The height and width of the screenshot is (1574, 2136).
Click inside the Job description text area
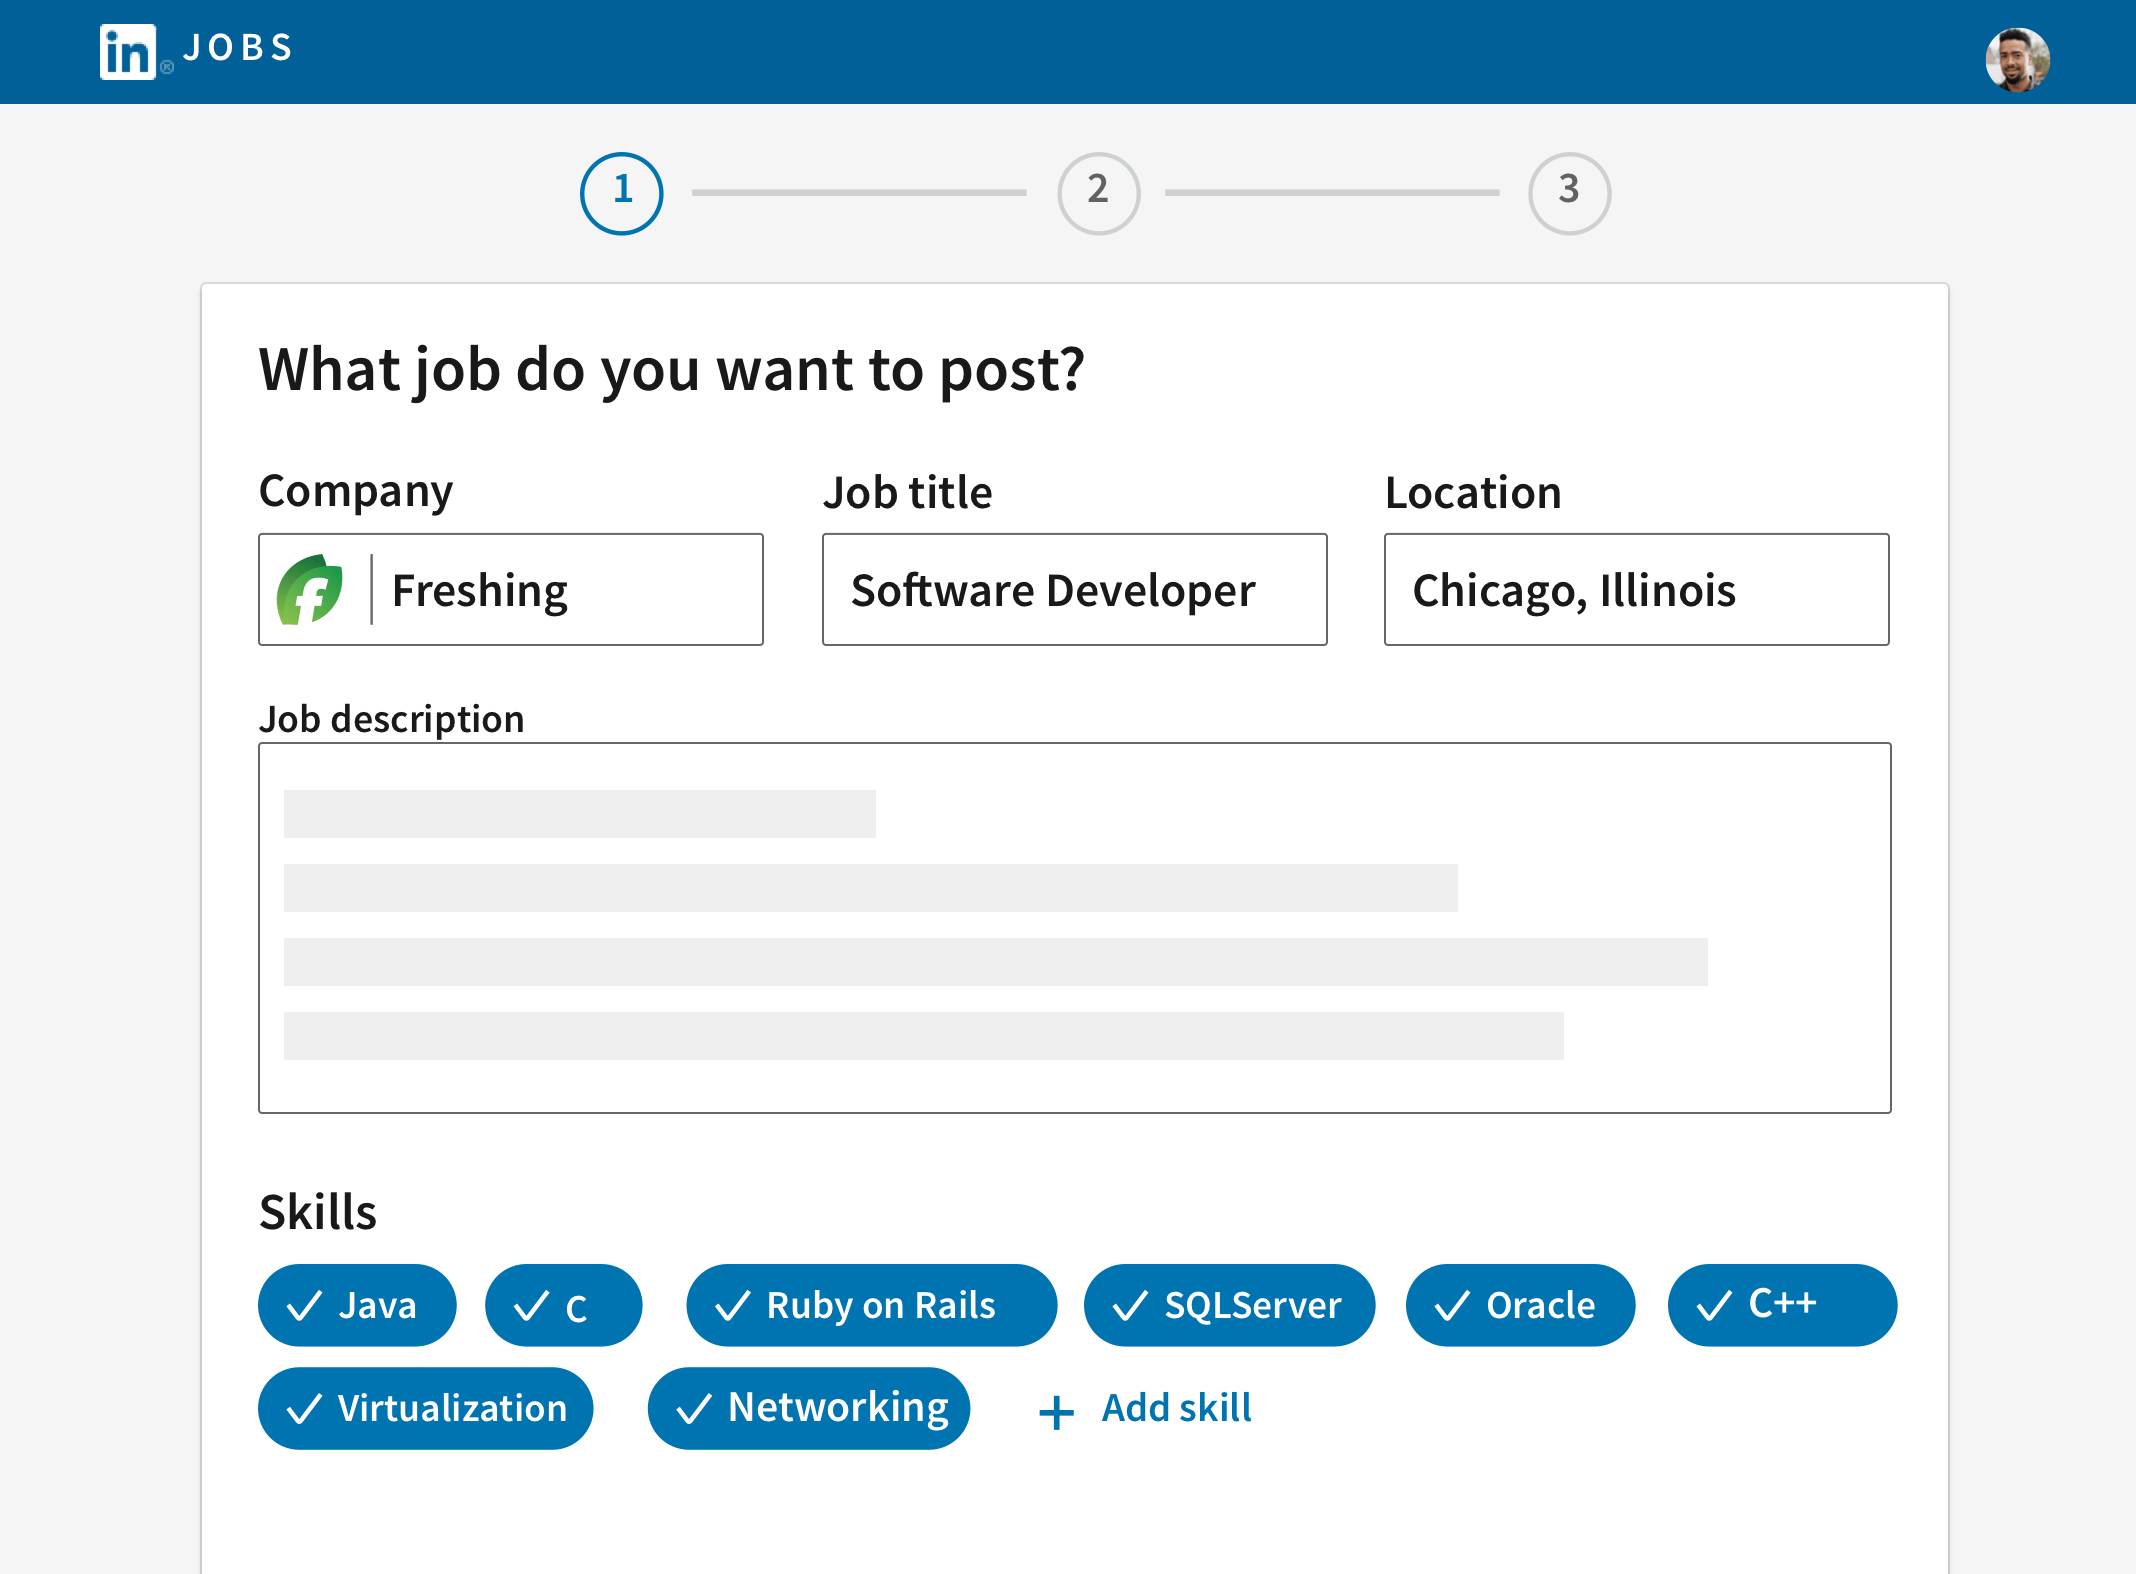(x=1074, y=927)
